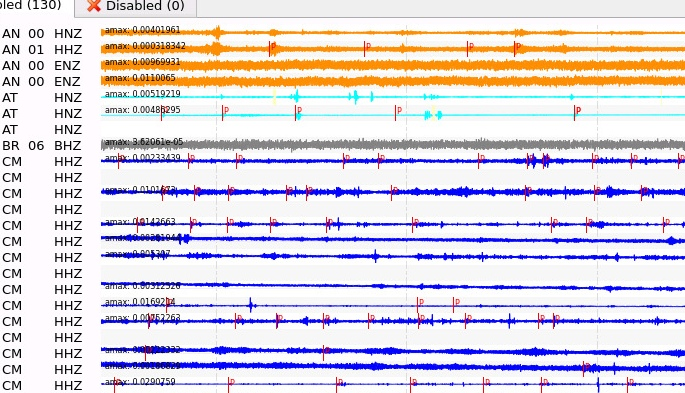Click the amax: 0.0110065 value text

point(140,78)
